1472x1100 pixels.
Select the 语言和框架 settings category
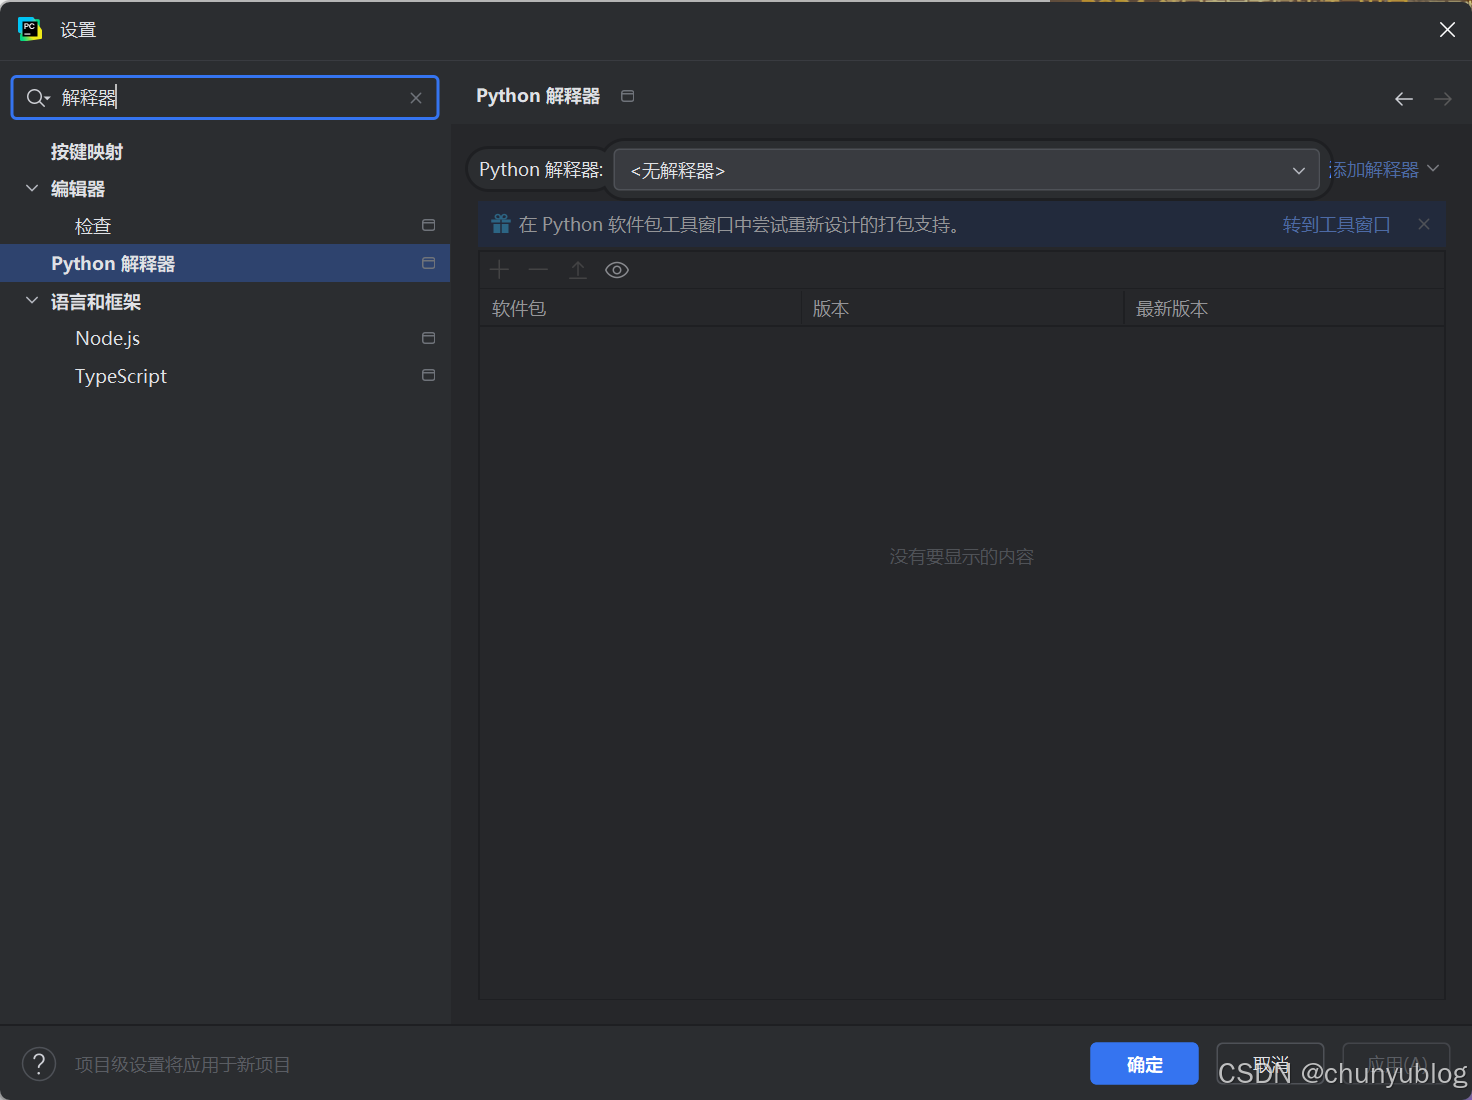pos(96,302)
